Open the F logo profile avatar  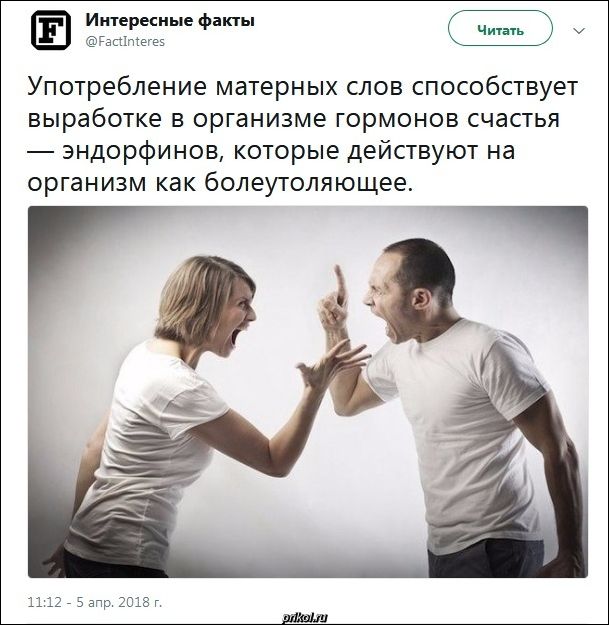pyautogui.click(x=51, y=30)
